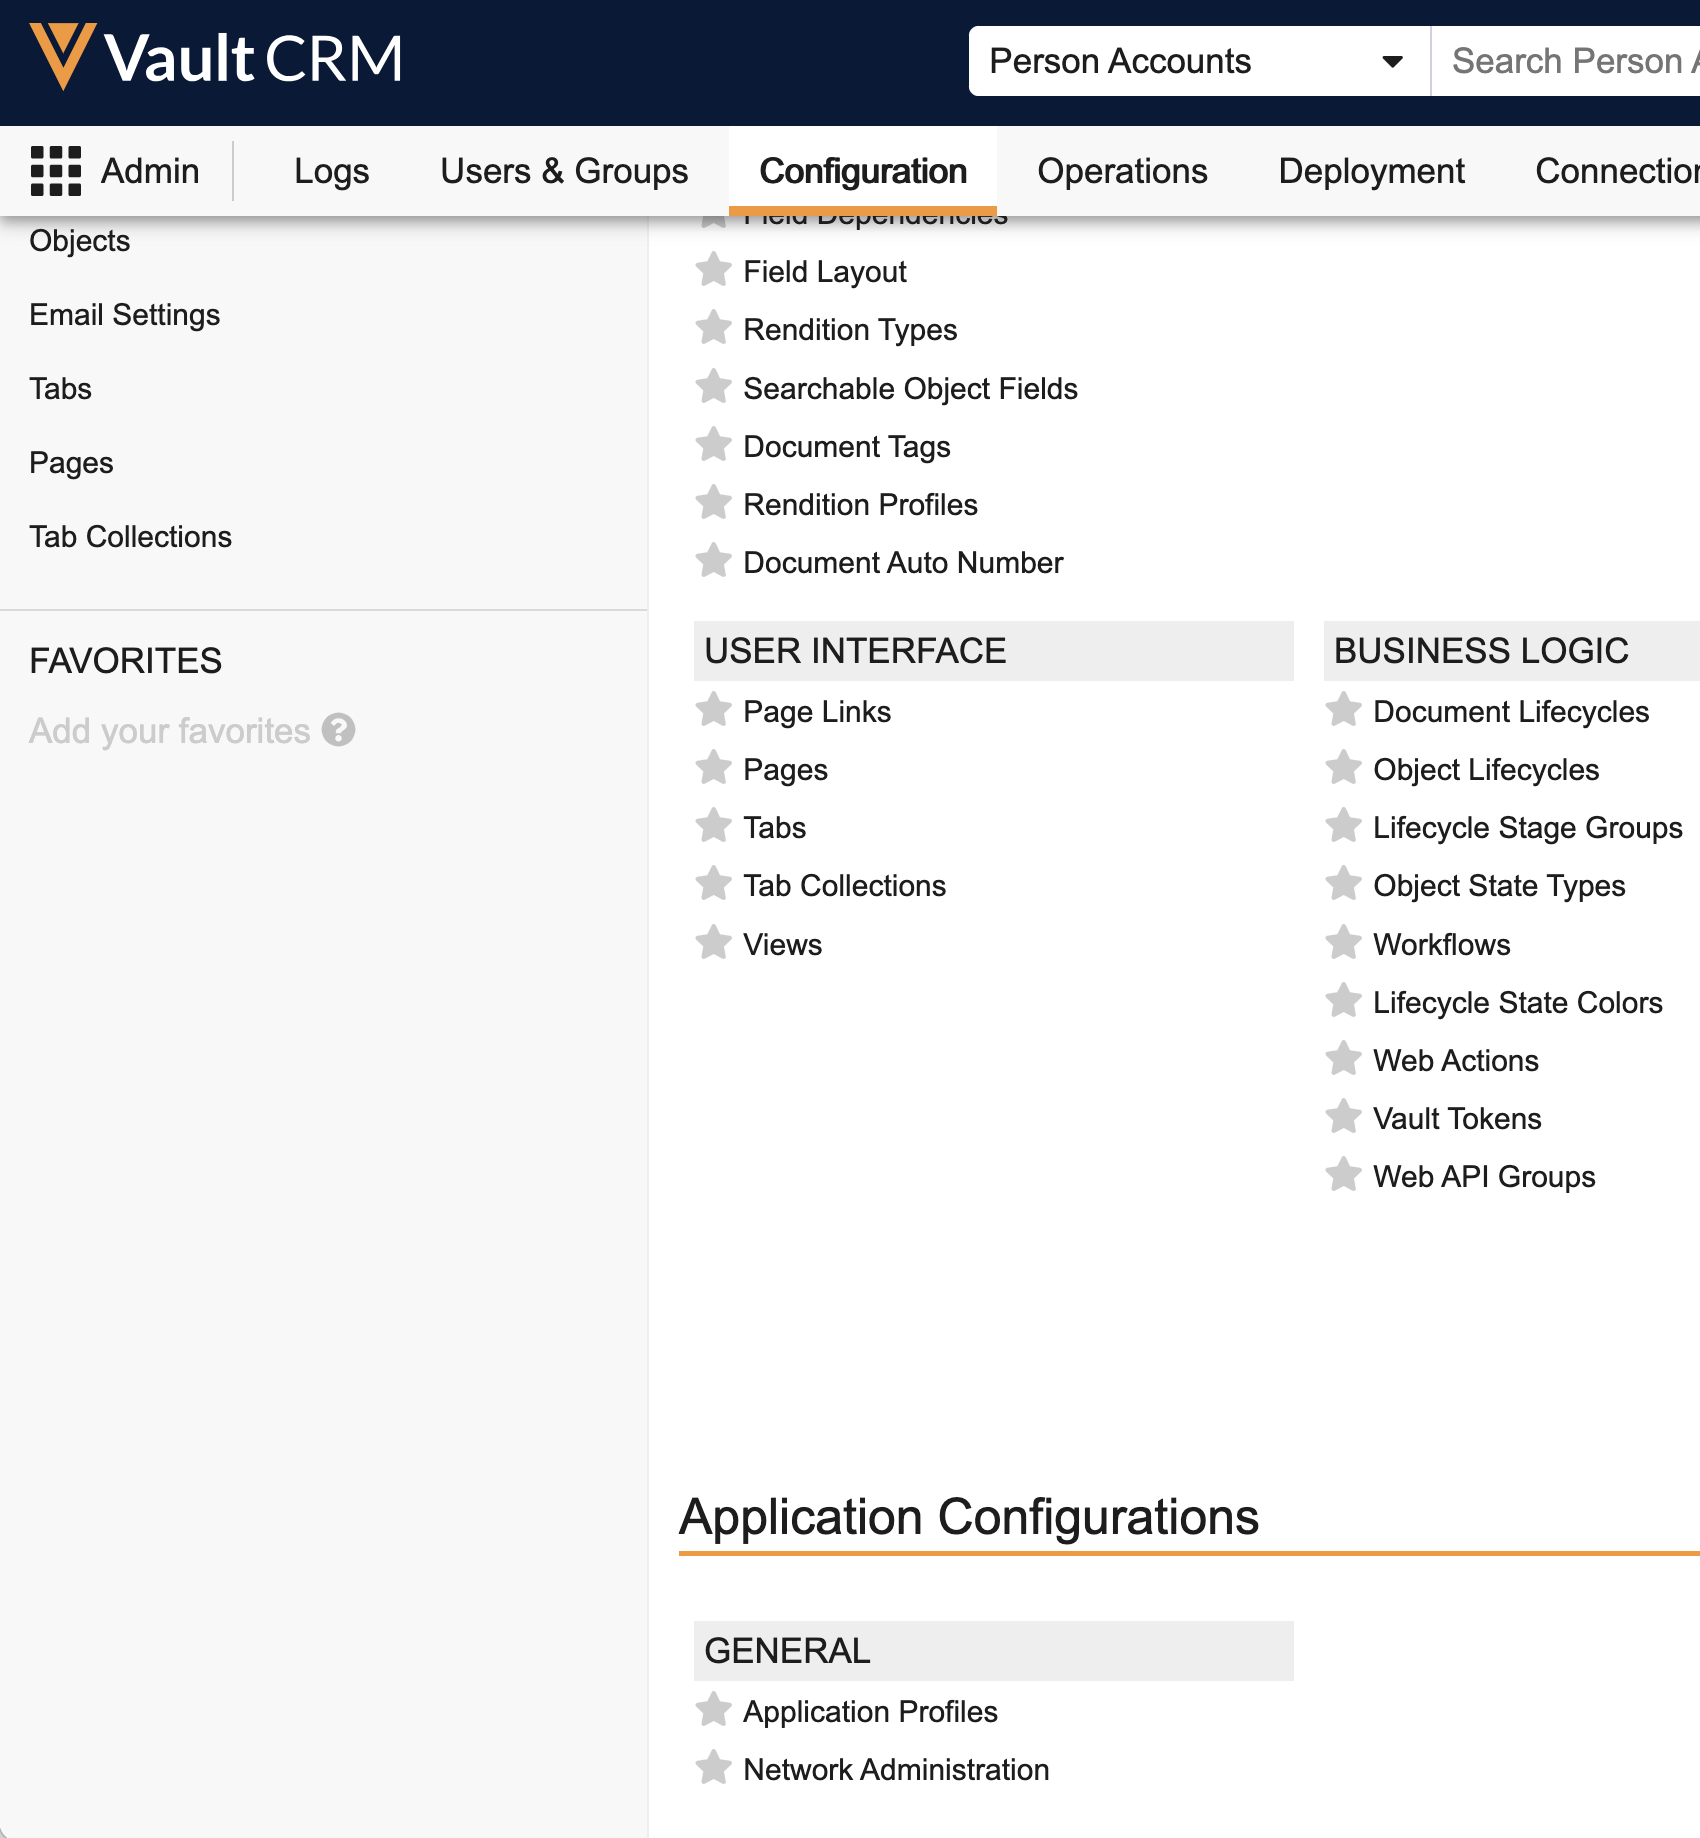Open the Network Administration link

point(895,1770)
